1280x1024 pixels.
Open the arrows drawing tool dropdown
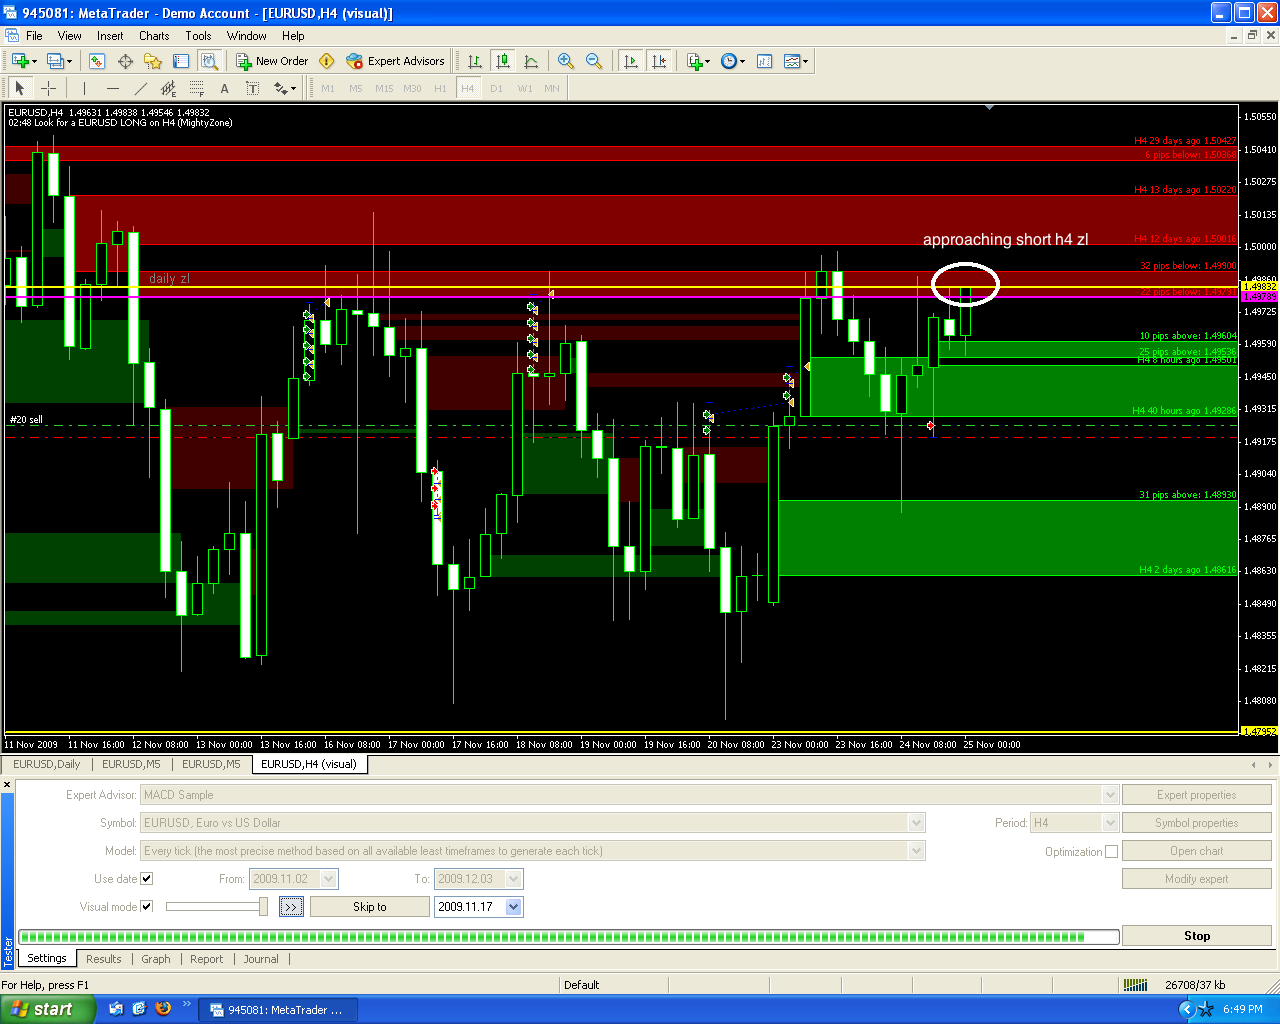click(x=285, y=88)
